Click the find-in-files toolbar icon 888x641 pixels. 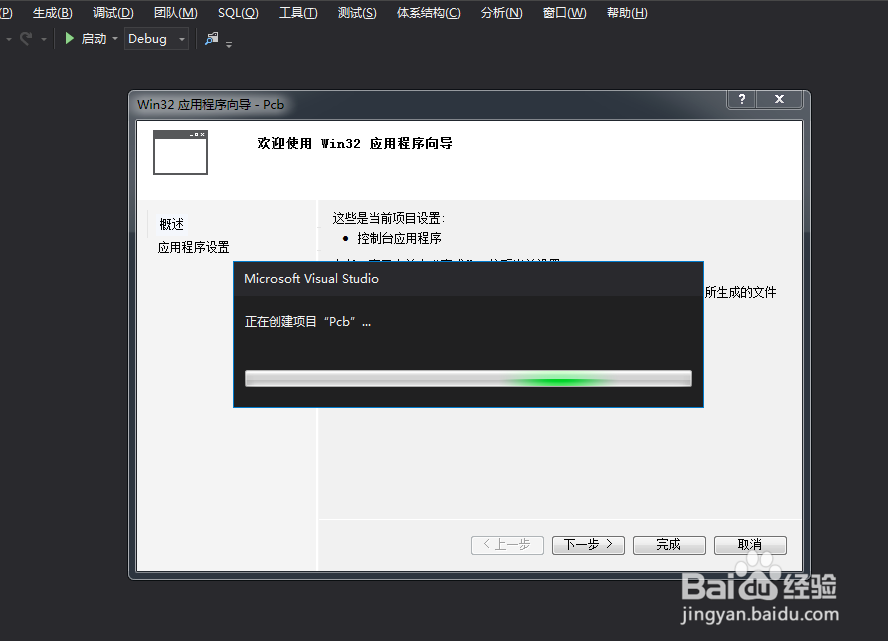click(x=211, y=39)
